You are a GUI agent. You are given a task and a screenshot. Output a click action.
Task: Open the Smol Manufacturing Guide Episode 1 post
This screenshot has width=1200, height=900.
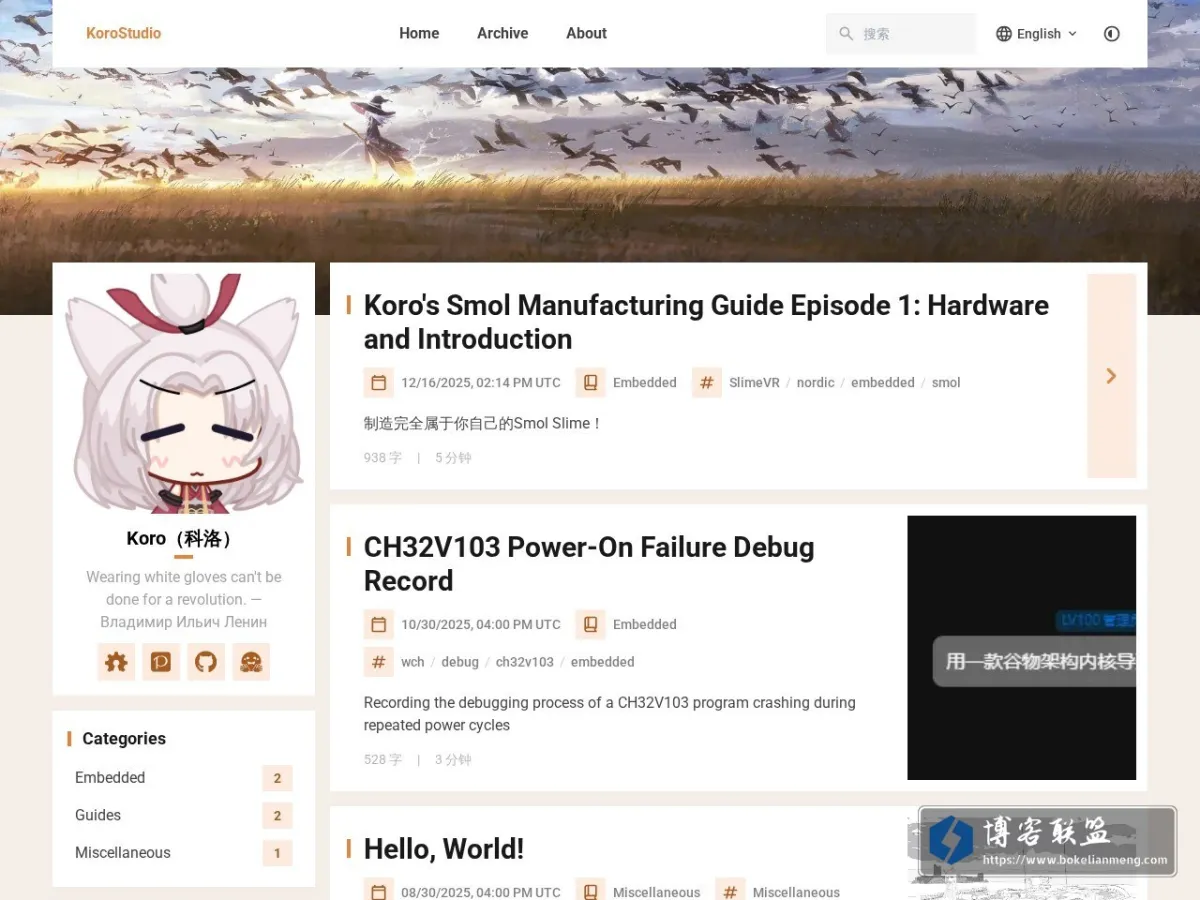pos(706,322)
